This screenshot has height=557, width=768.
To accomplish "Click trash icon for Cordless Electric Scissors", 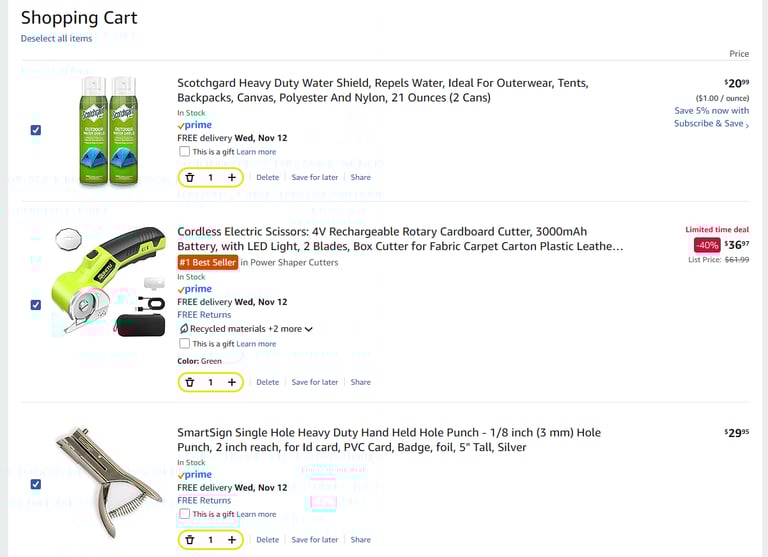I will pyautogui.click(x=190, y=382).
